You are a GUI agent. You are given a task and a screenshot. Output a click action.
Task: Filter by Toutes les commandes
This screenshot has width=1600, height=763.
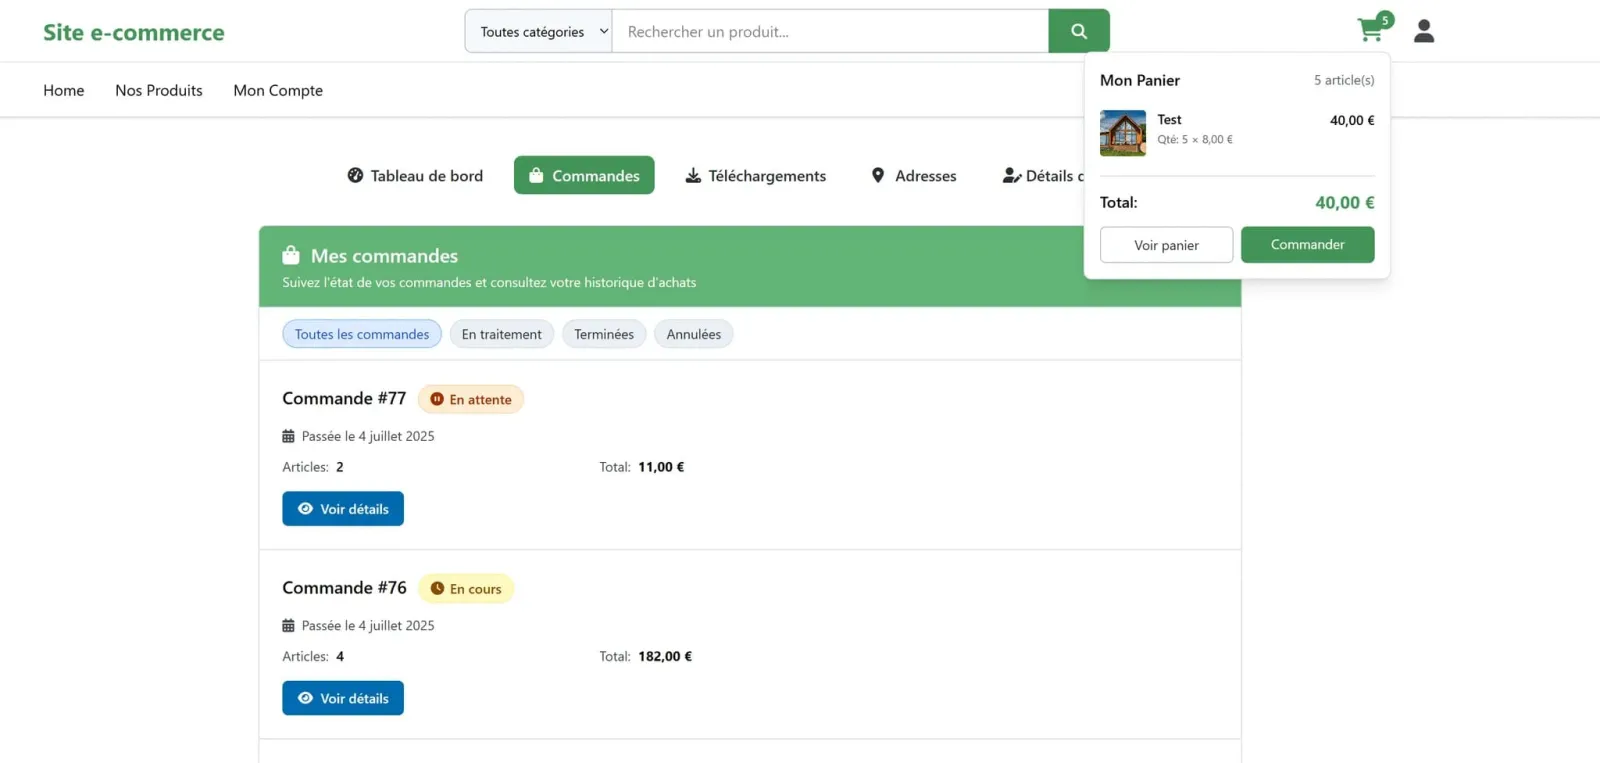coord(362,334)
